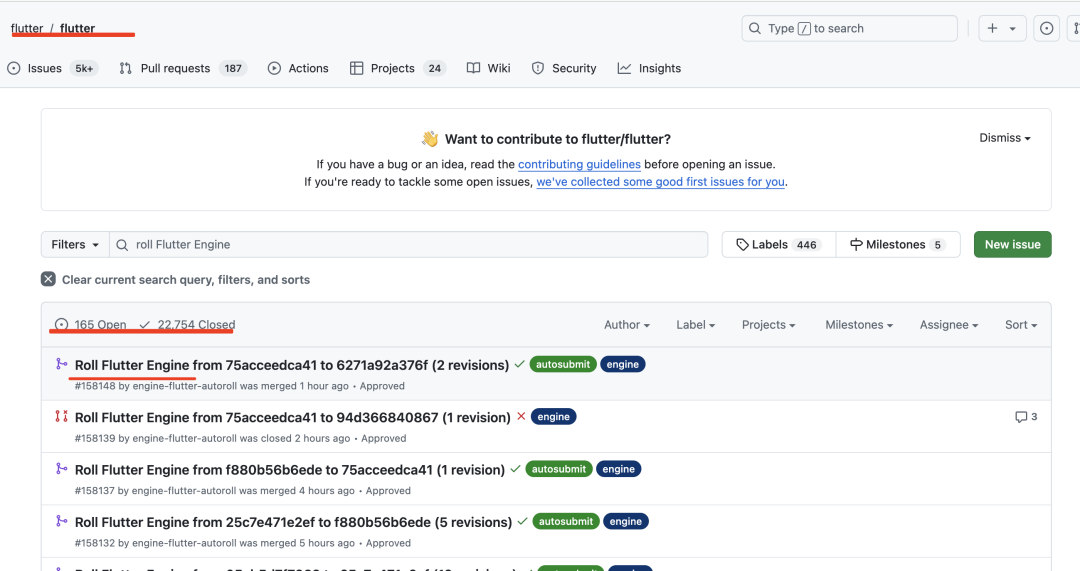Viewport: 1080px width, 571px height.
Task: Click the autosubmit label on PR #158148
Action: (x=563, y=364)
